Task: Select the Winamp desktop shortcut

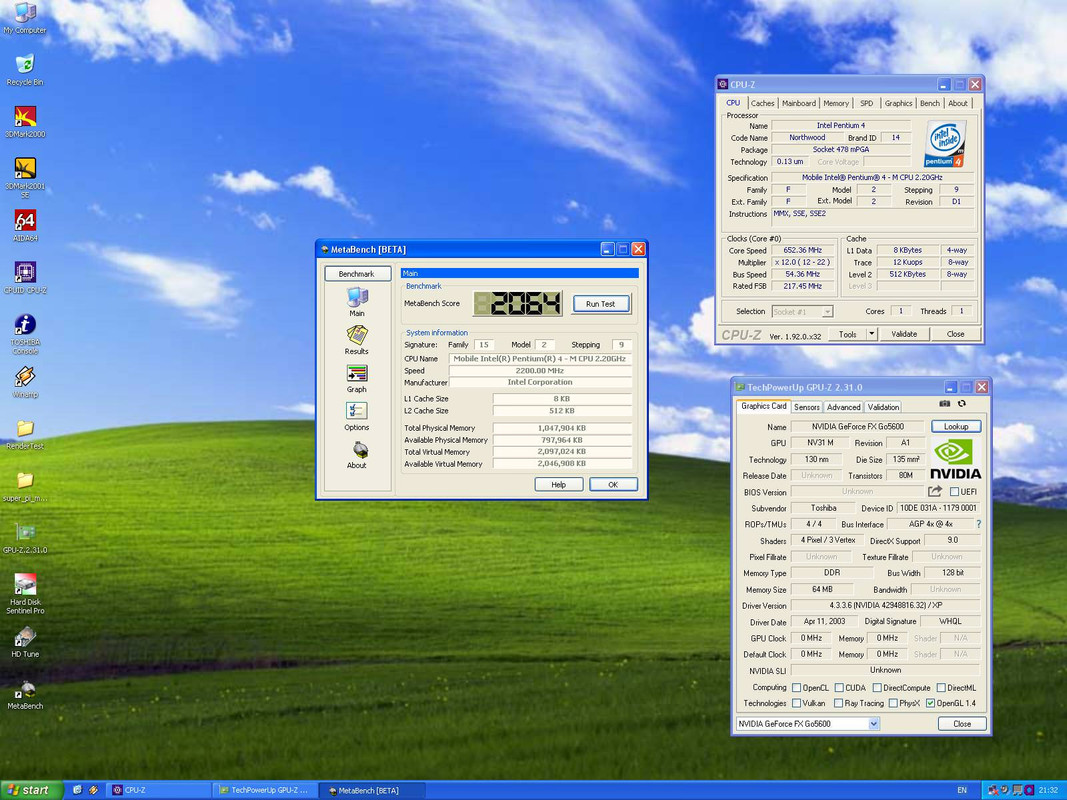Action: (25, 382)
